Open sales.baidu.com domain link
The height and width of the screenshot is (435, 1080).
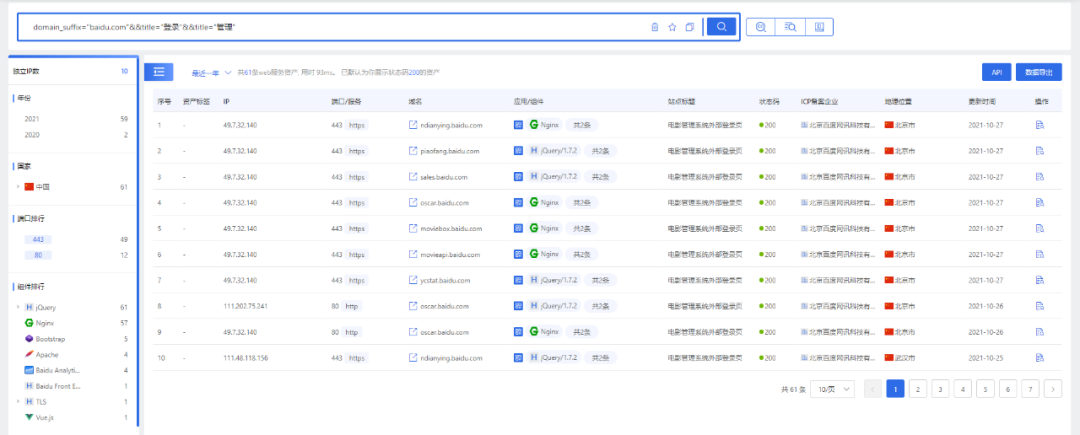tap(444, 177)
